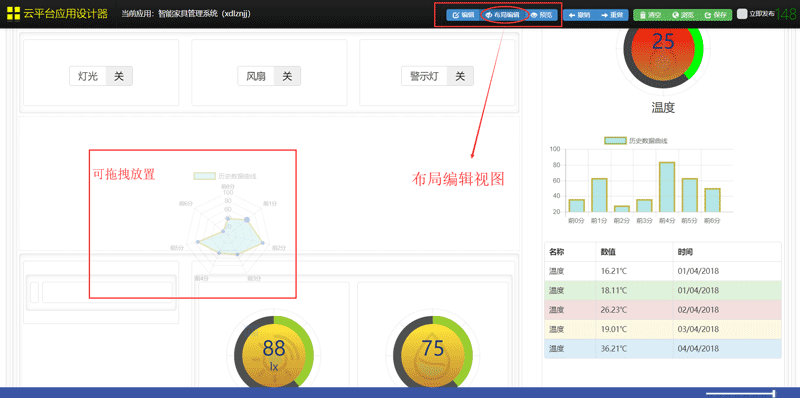This screenshot has width=800, height=398.
Task: Open the 预览 preview mode
Action: pyautogui.click(x=541, y=15)
